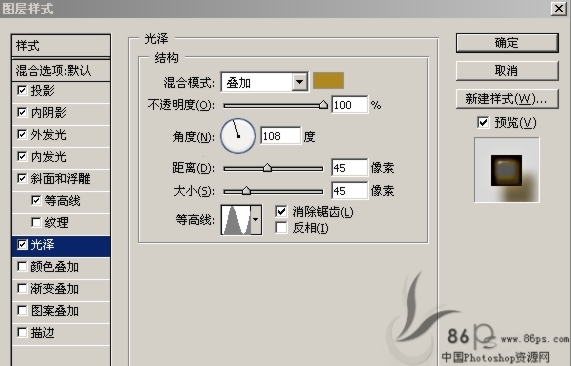
Task: Select the 颜色叠加 style entry label
Action: 55,267
